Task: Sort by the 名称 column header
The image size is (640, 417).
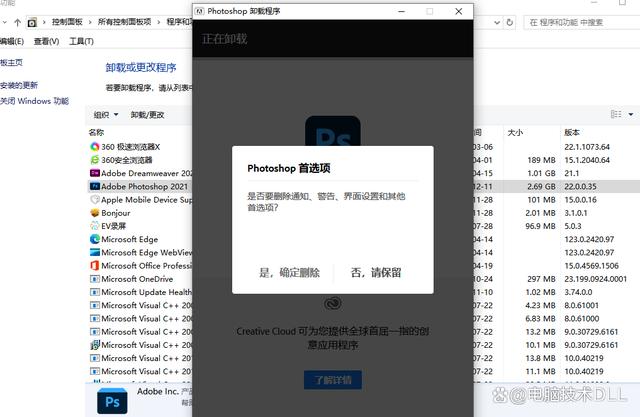Action: click(x=96, y=132)
